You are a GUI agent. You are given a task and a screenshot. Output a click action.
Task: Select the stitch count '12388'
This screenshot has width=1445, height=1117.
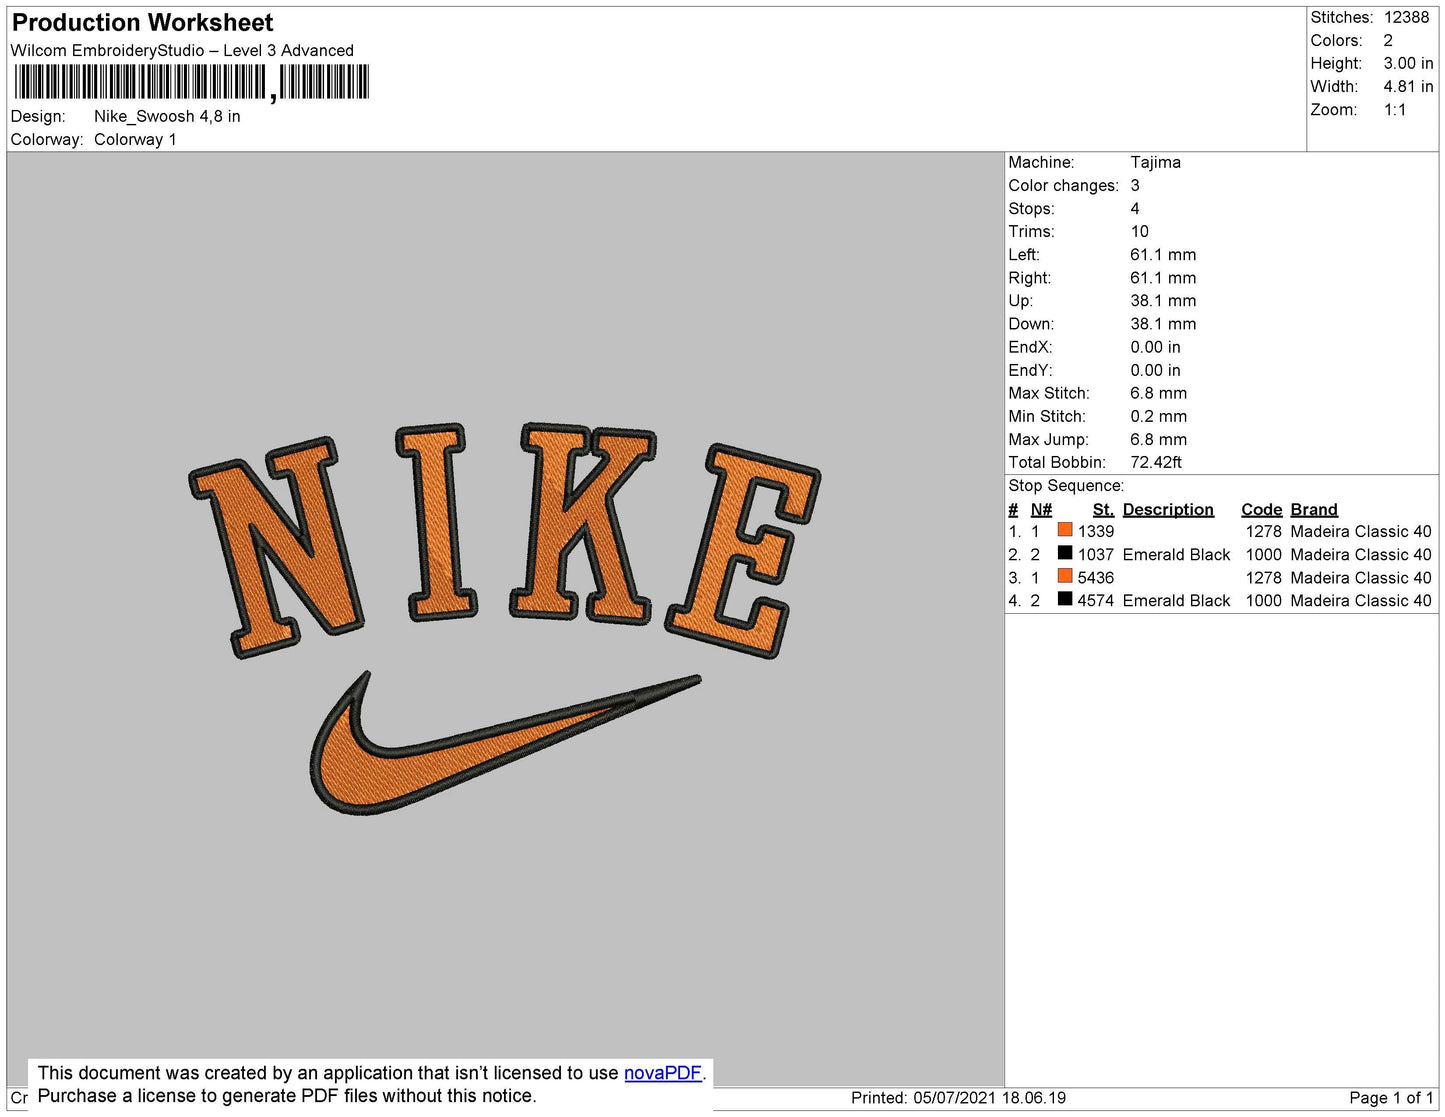point(1406,17)
